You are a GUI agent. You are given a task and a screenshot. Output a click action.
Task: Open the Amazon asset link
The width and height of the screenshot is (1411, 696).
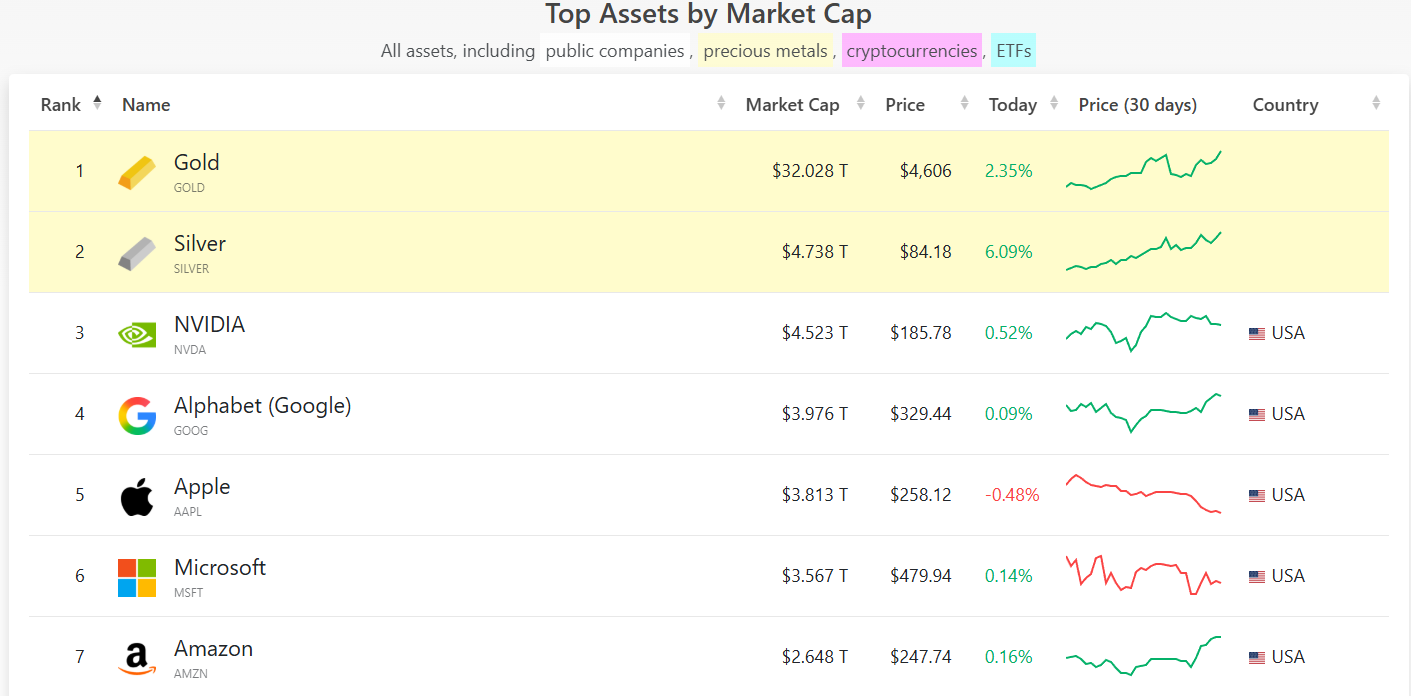pos(213,648)
